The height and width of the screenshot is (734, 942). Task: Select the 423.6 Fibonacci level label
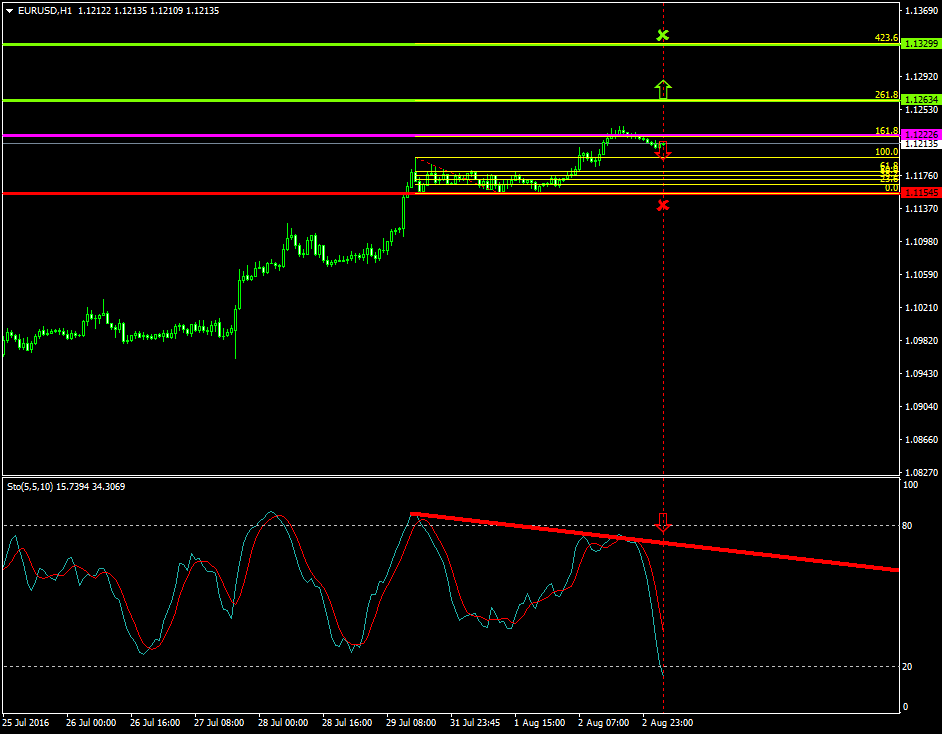tap(885, 38)
